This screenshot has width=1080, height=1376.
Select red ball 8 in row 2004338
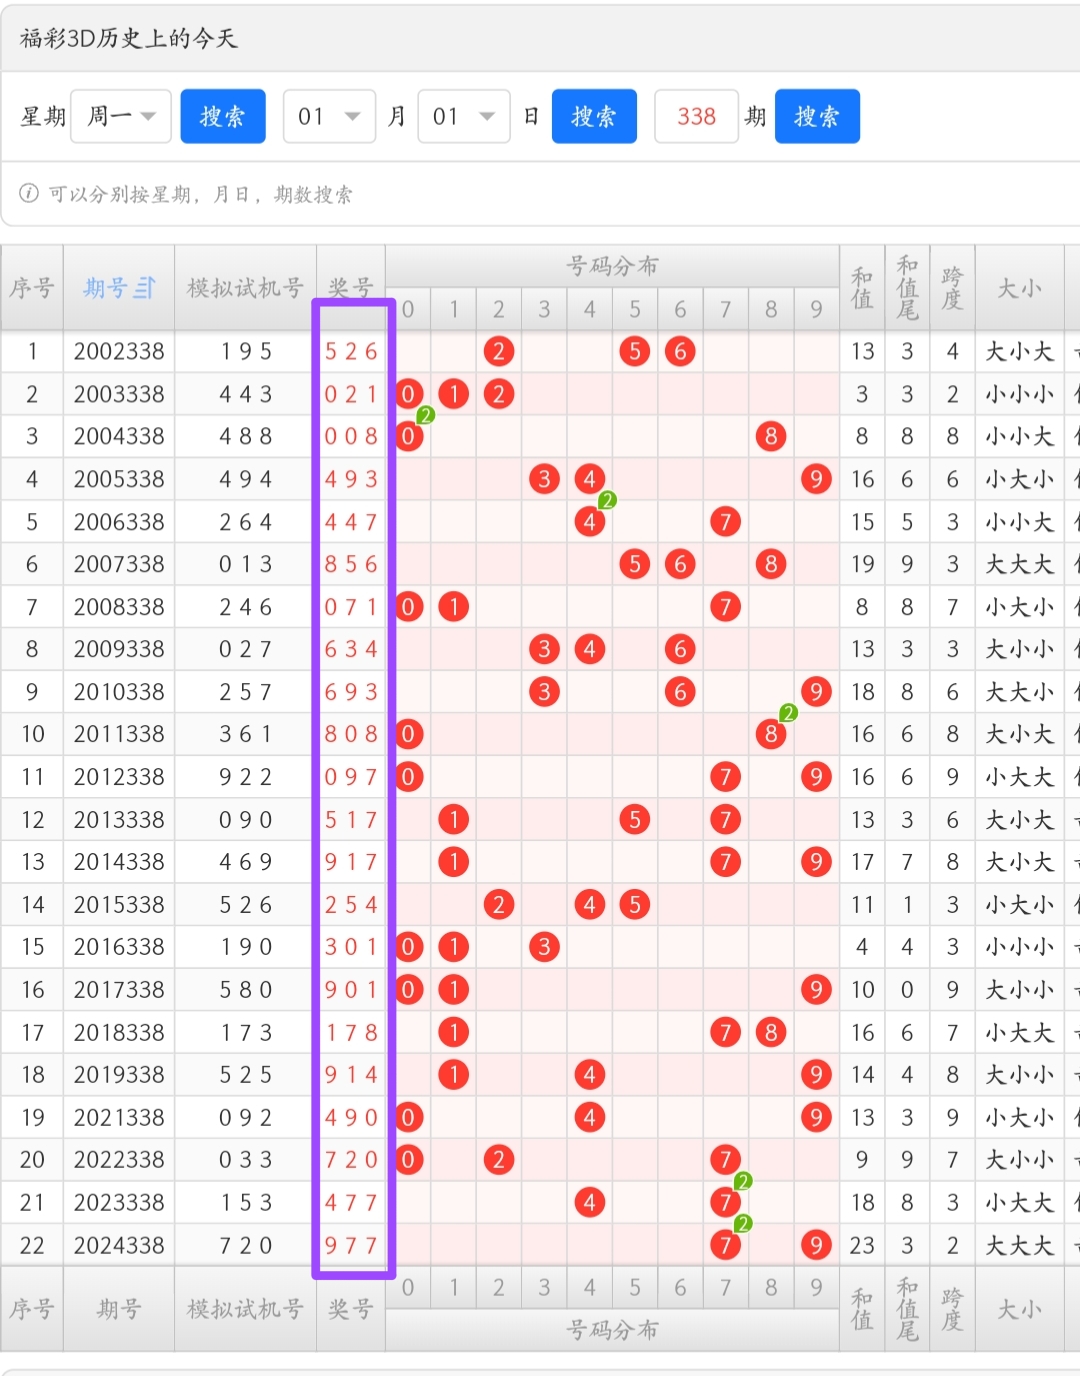[x=770, y=436]
